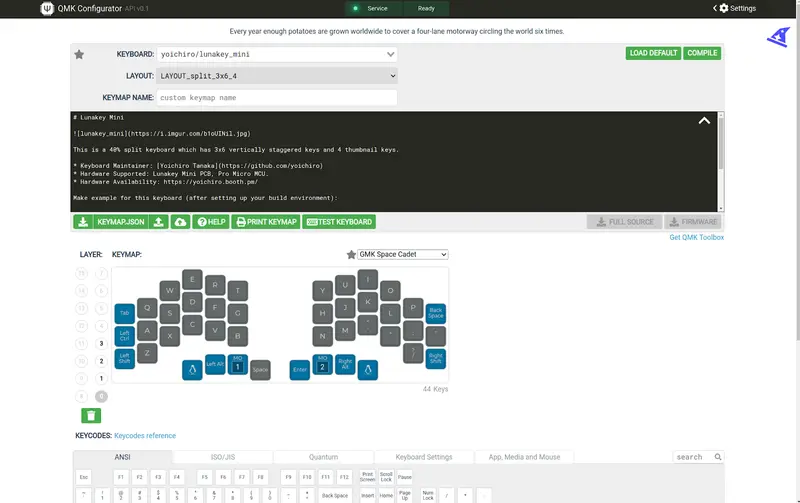Click the left penguin GUI key
The image size is (800, 503).
pyautogui.click(x=192, y=370)
